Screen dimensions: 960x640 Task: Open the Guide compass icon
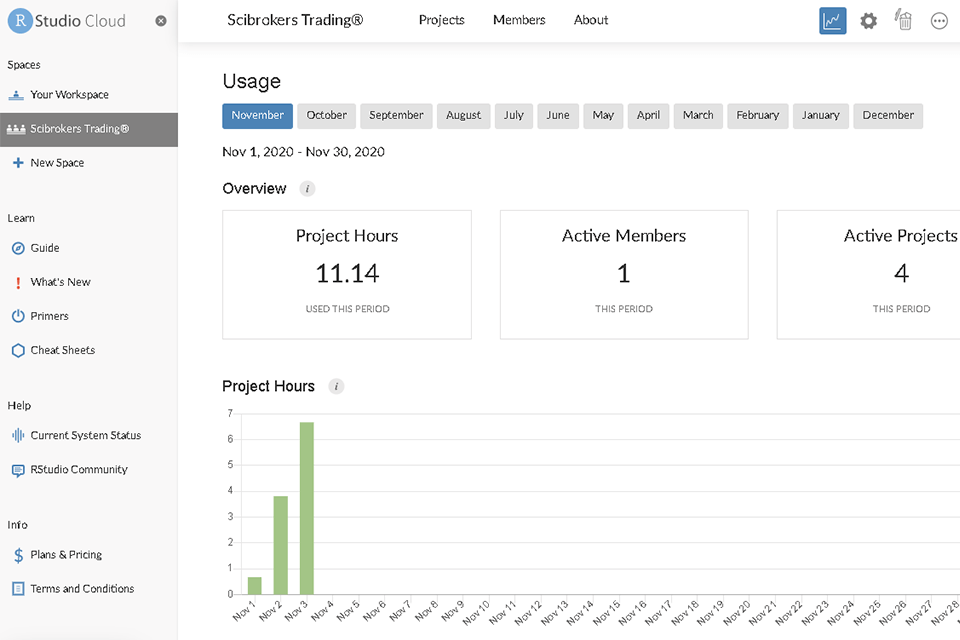pos(18,248)
